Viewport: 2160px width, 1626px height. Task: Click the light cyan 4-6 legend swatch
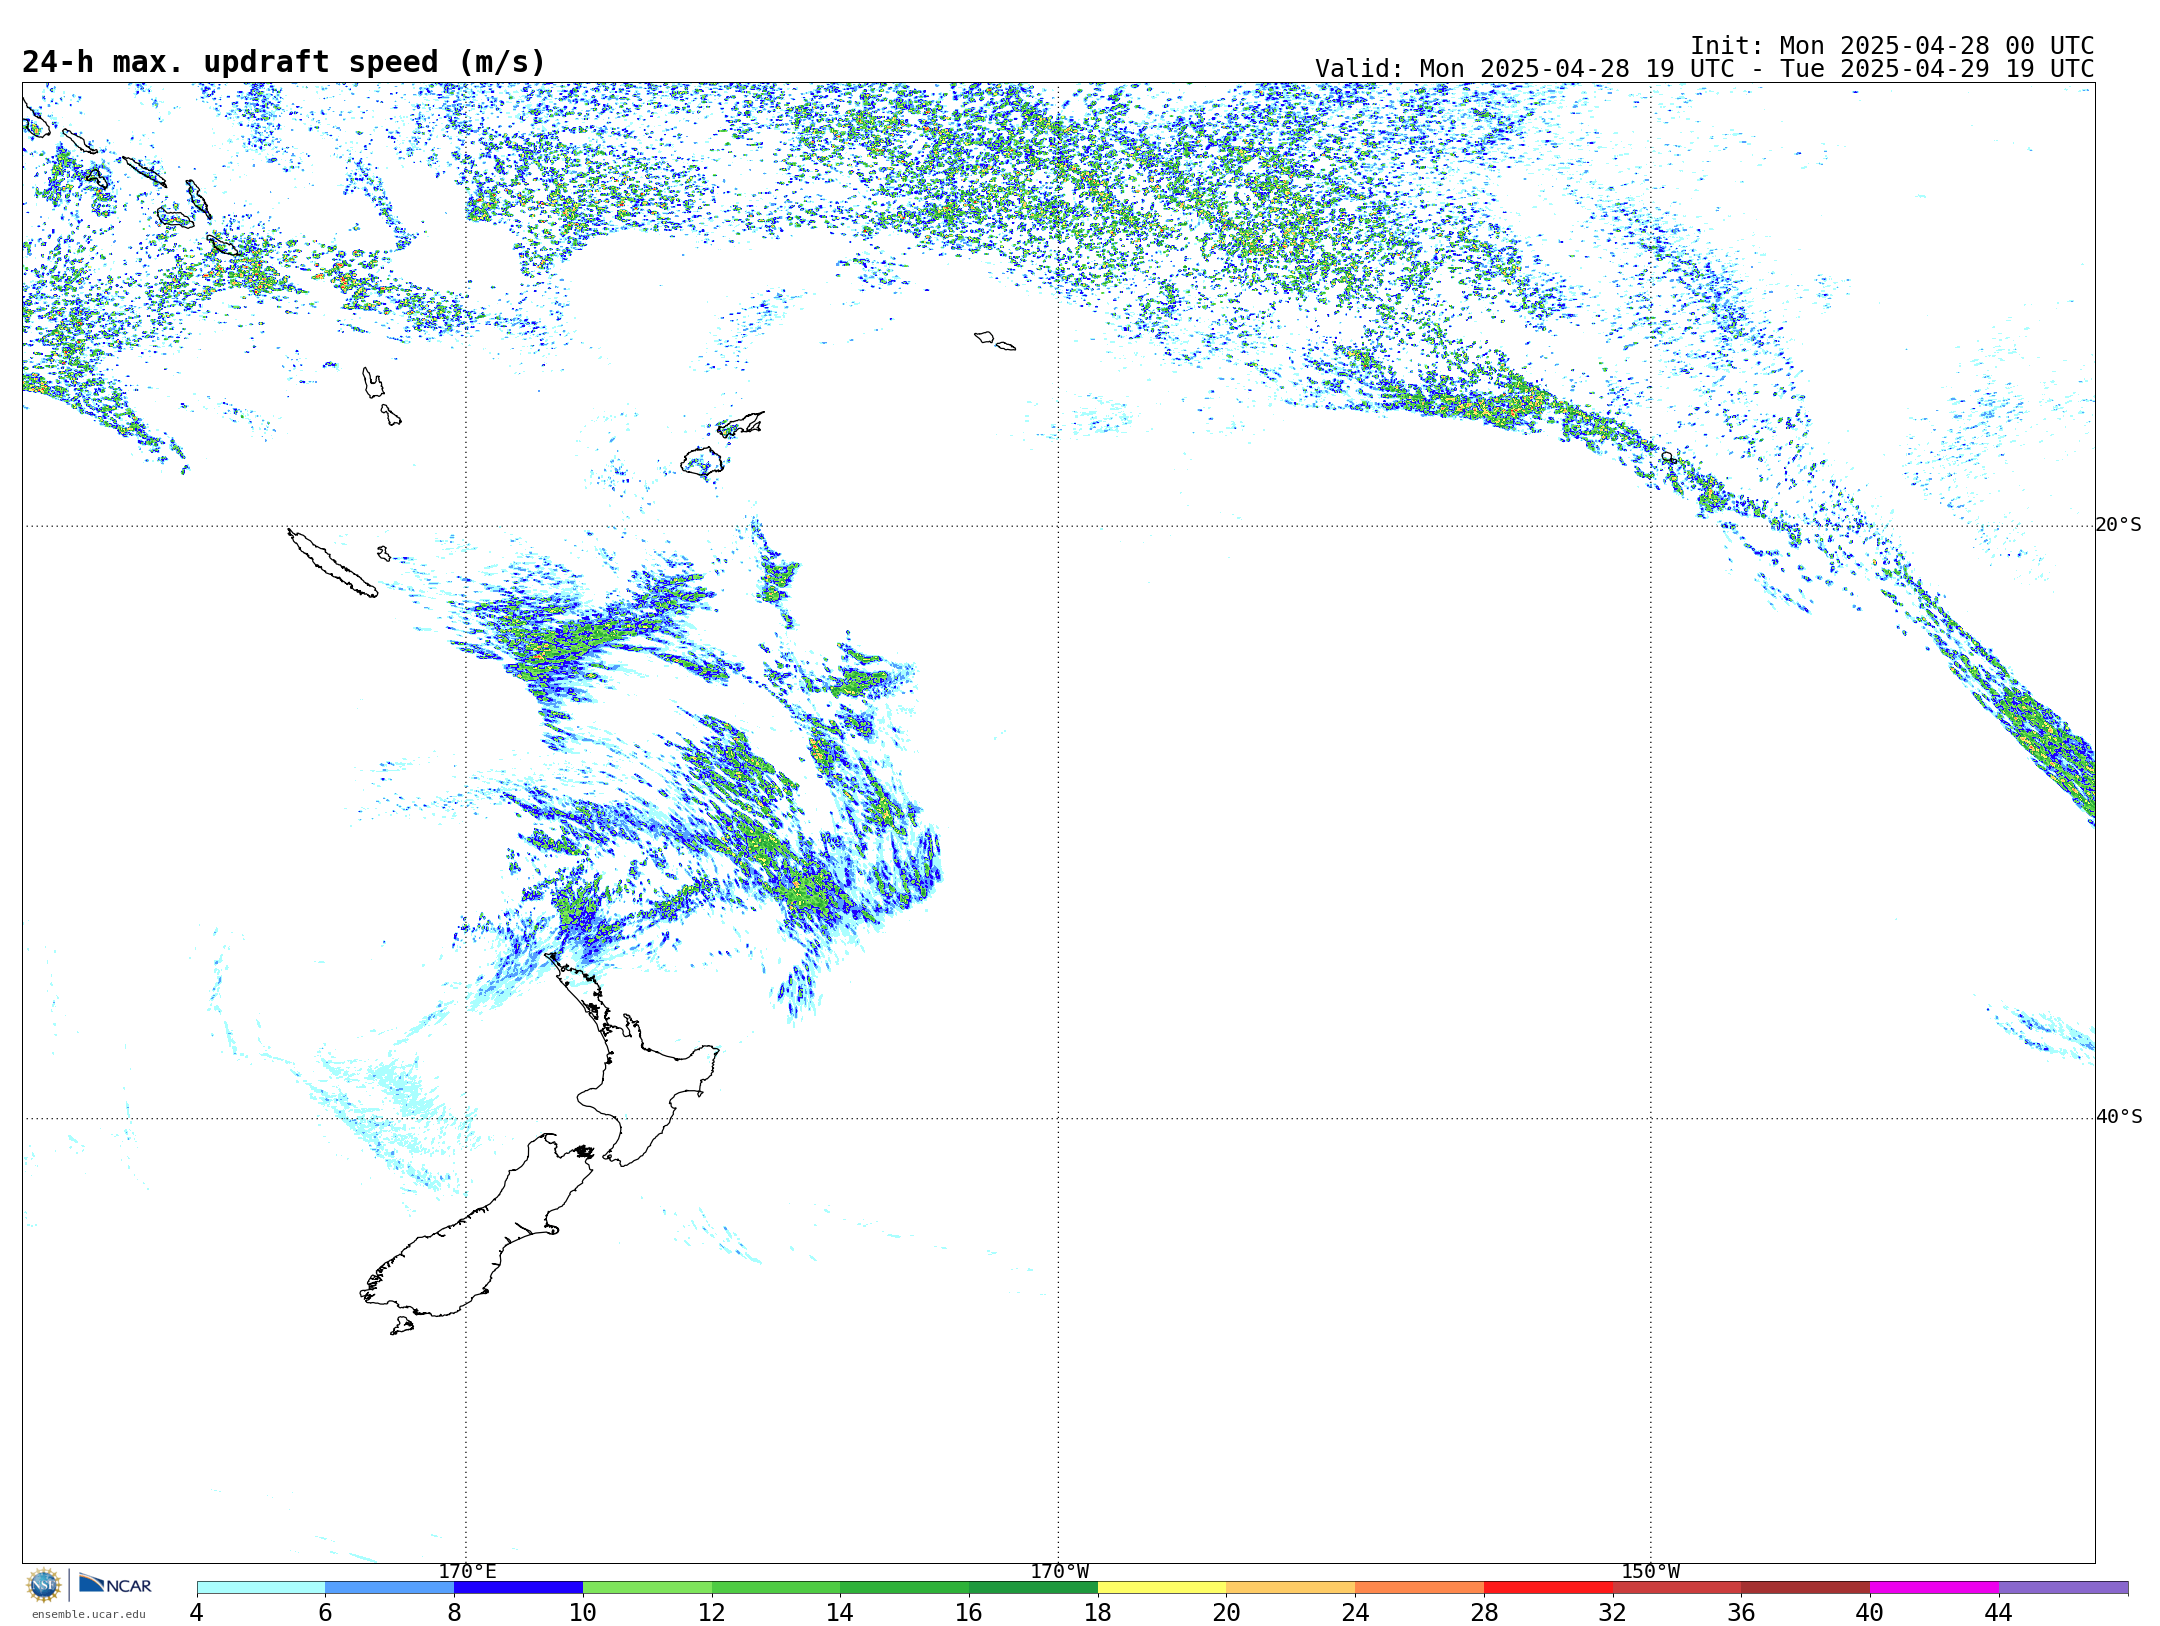(261, 1588)
